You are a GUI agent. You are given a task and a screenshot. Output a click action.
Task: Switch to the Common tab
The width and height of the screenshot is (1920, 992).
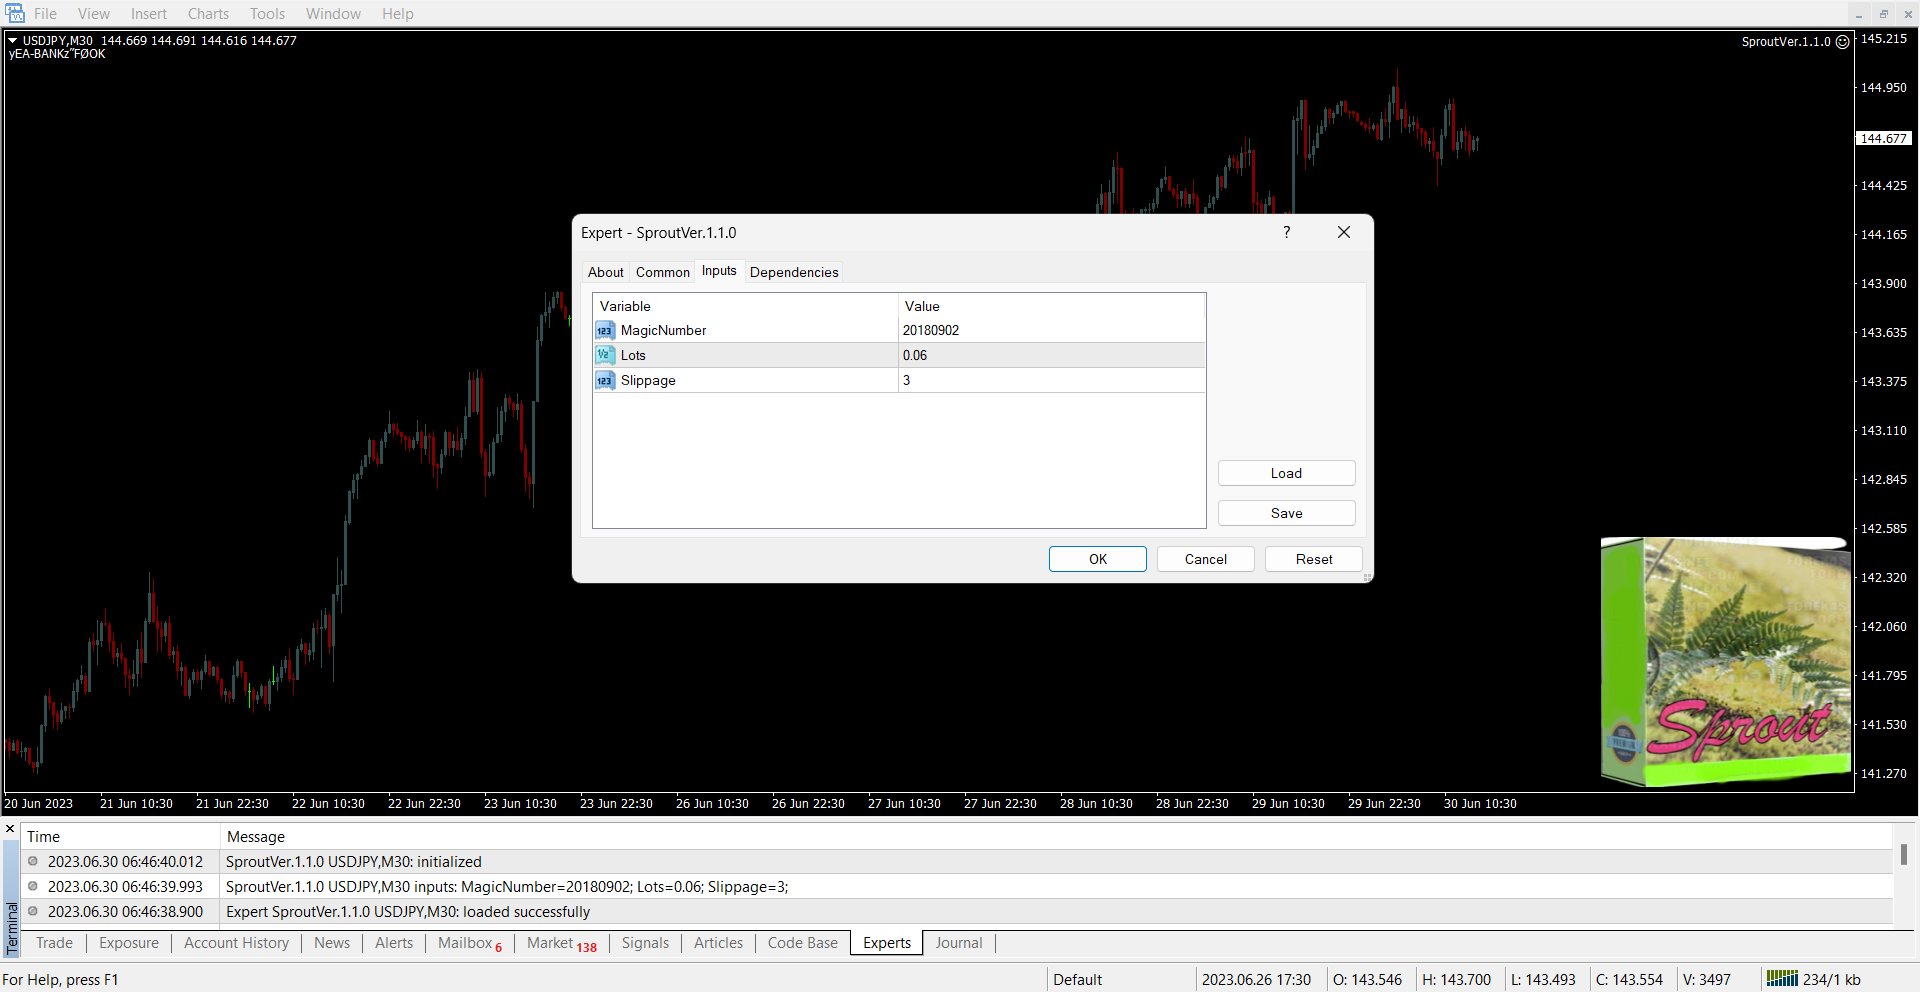[662, 272]
